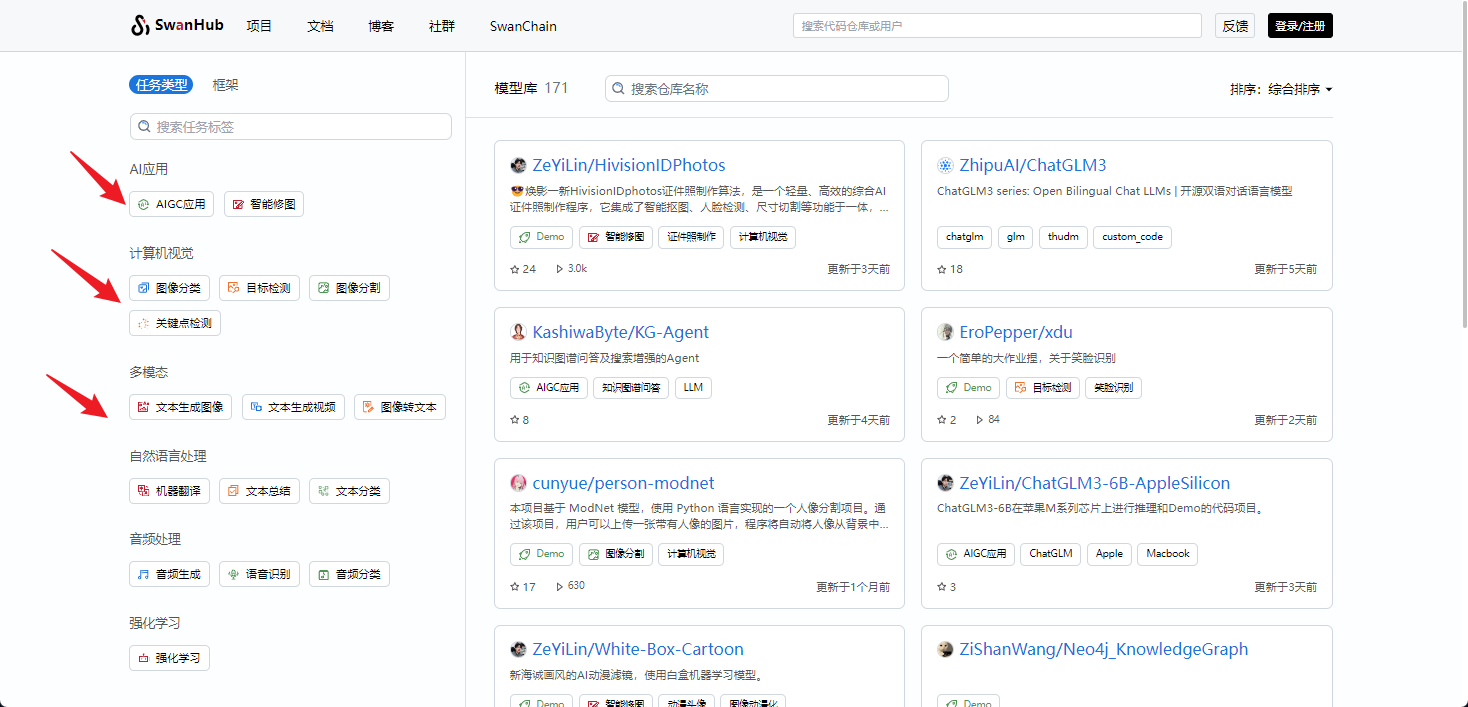Focus the 搜索仓库名称 input field
Screen dimensions: 1468x707
pos(777,89)
